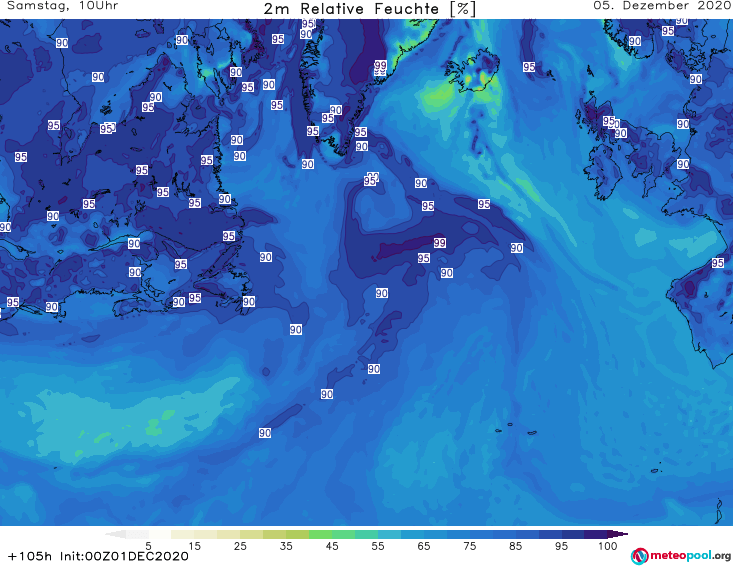This screenshot has width=733, height=566.
Task: Pick the bright green colorbar segment before 45
Action: tap(320, 534)
